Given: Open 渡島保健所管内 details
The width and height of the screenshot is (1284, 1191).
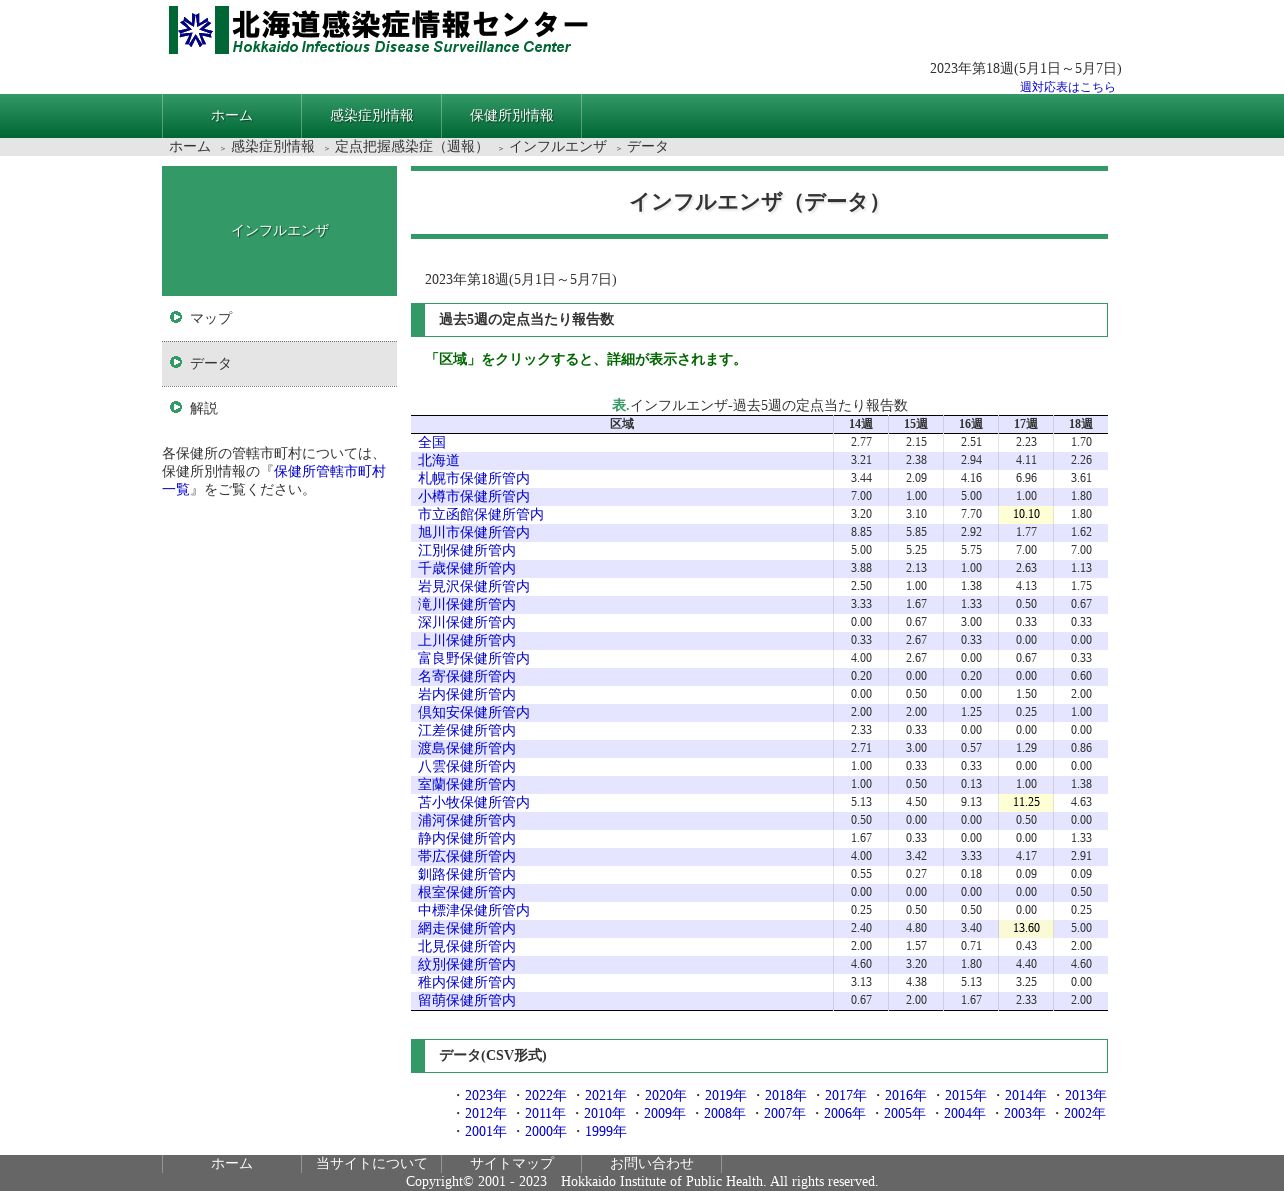Looking at the screenshot, I should click(x=467, y=748).
